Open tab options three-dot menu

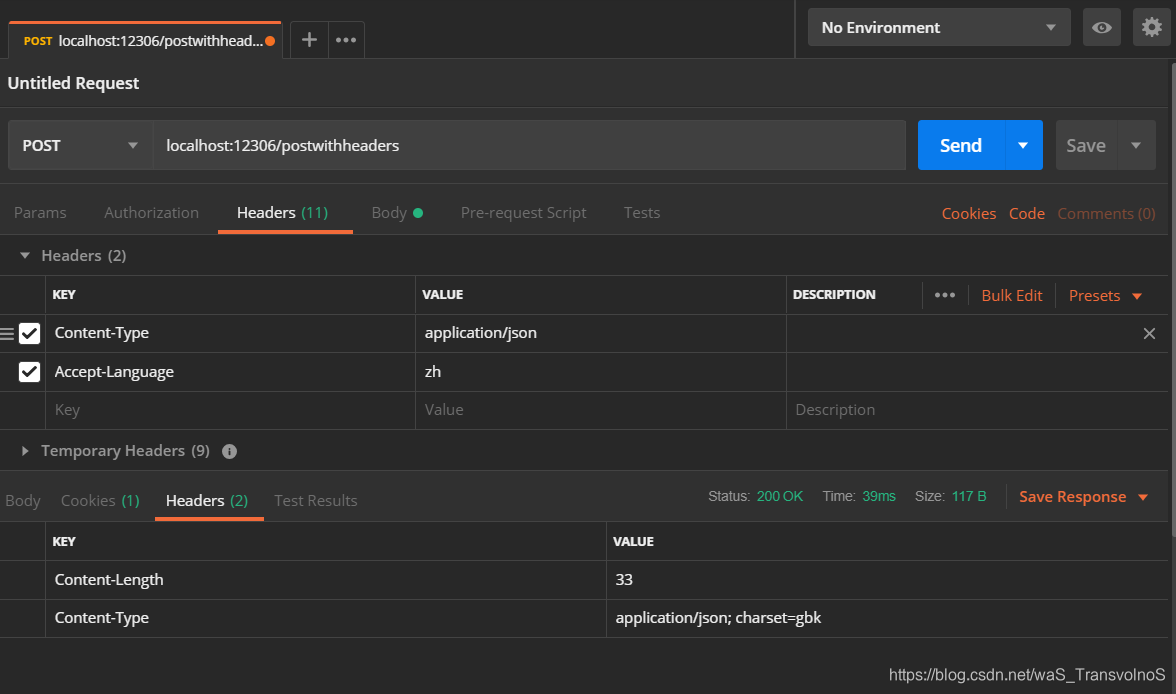pyautogui.click(x=346, y=40)
